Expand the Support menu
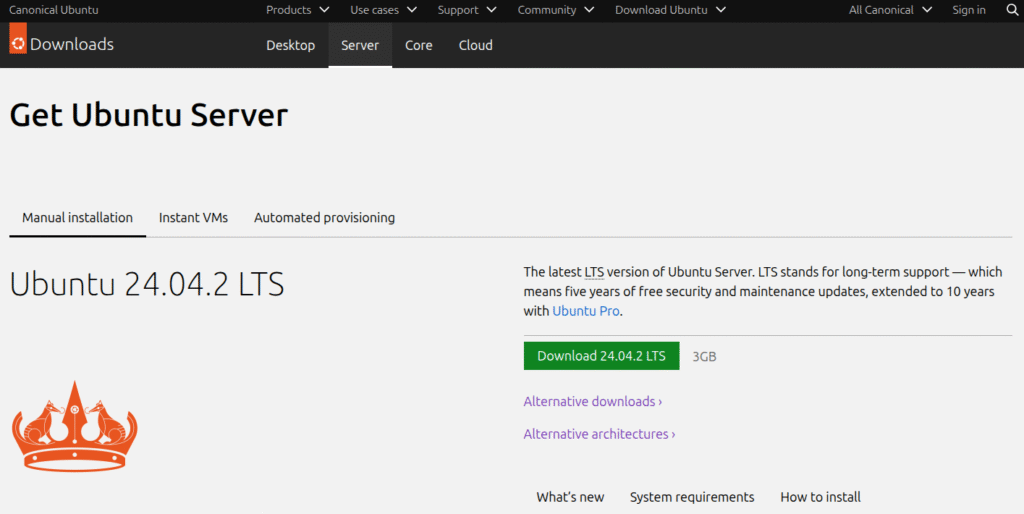 point(466,10)
